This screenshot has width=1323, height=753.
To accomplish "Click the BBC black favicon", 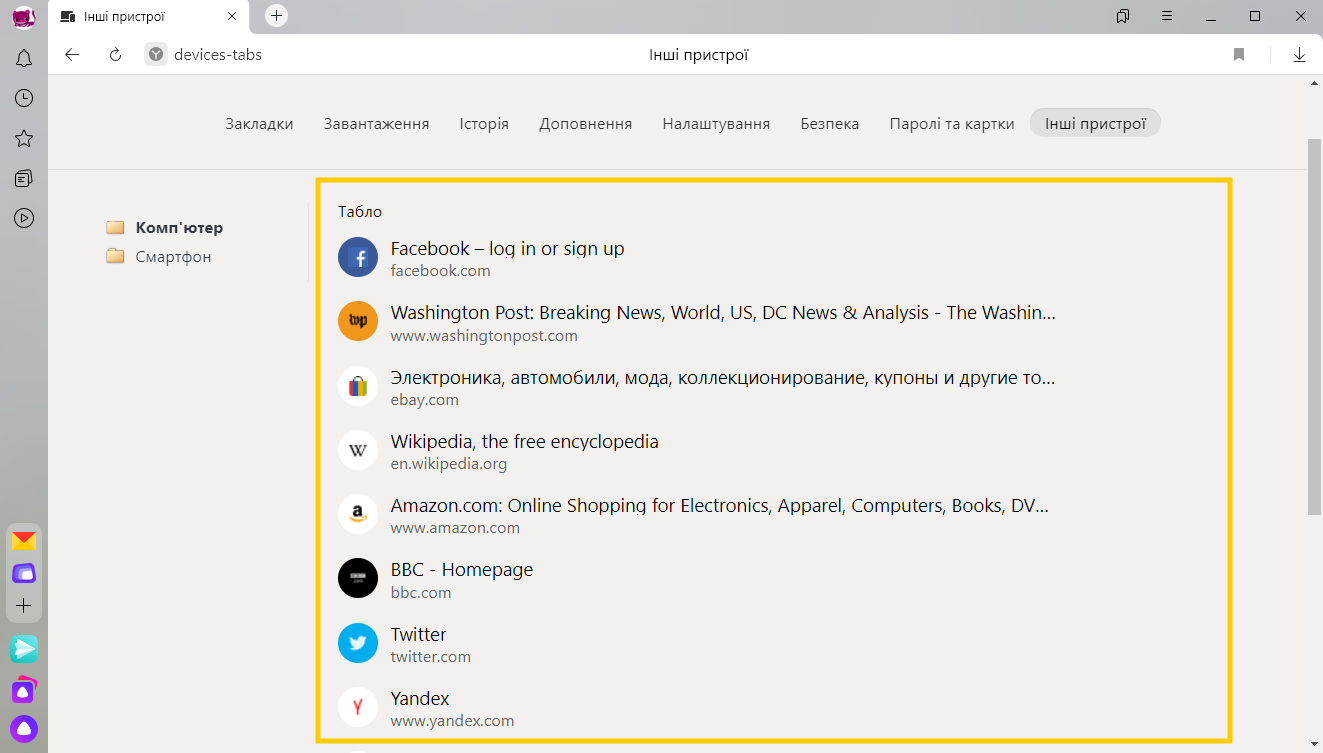I will tap(358, 578).
